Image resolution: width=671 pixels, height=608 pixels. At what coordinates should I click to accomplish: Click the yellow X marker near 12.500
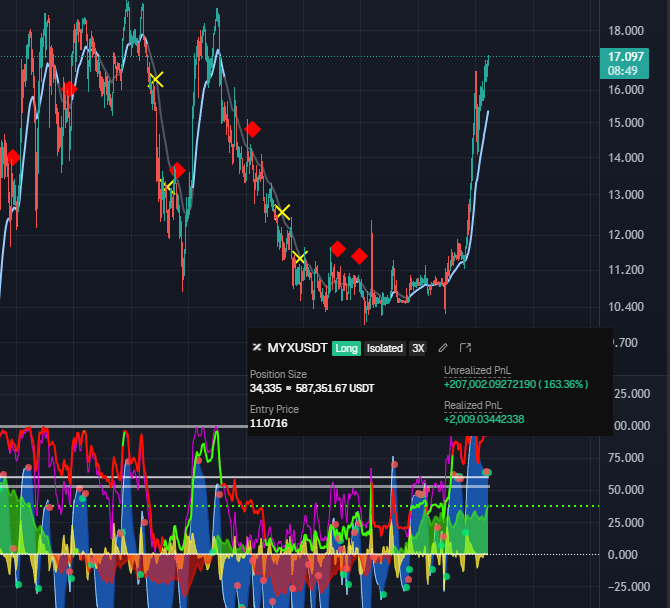pyautogui.click(x=282, y=212)
